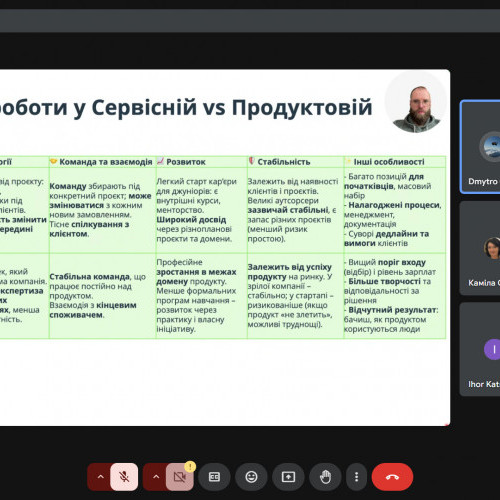Expand audio settings arrow next to microphone
500x500 pixels.
pyautogui.click(x=100, y=477)
